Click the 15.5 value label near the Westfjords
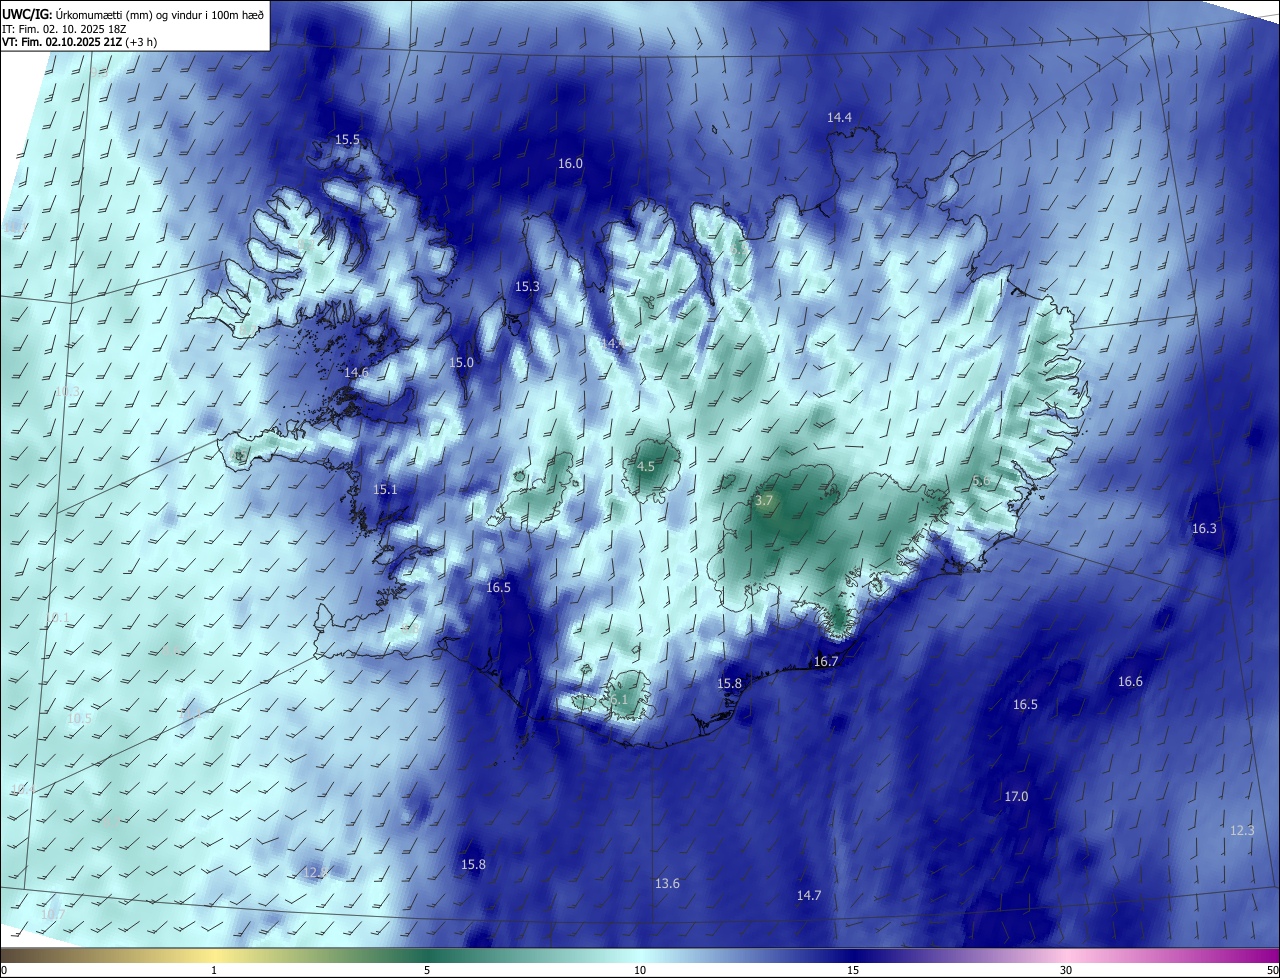The height and width of the screenshot is (978, 1280). tap(348, 140)
